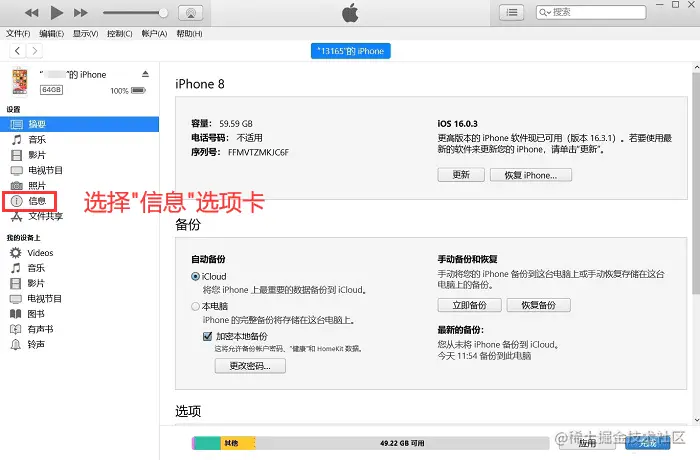Click the iPhone device thumbnail icon
The width and height of the screenshot is (700, 460).
(x=20, y=81)
